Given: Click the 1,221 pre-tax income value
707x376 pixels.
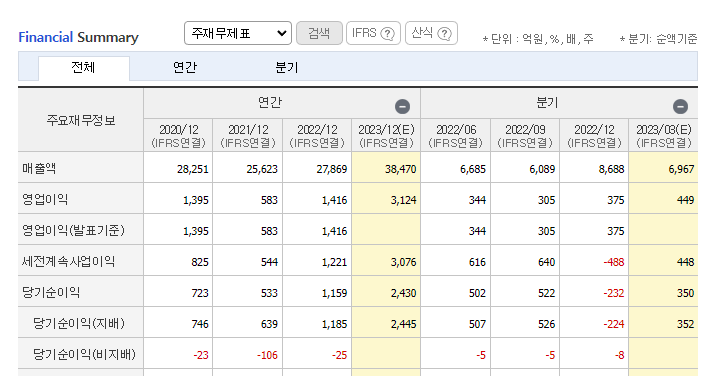Looking at the screenshot, I should coord(335,262).
